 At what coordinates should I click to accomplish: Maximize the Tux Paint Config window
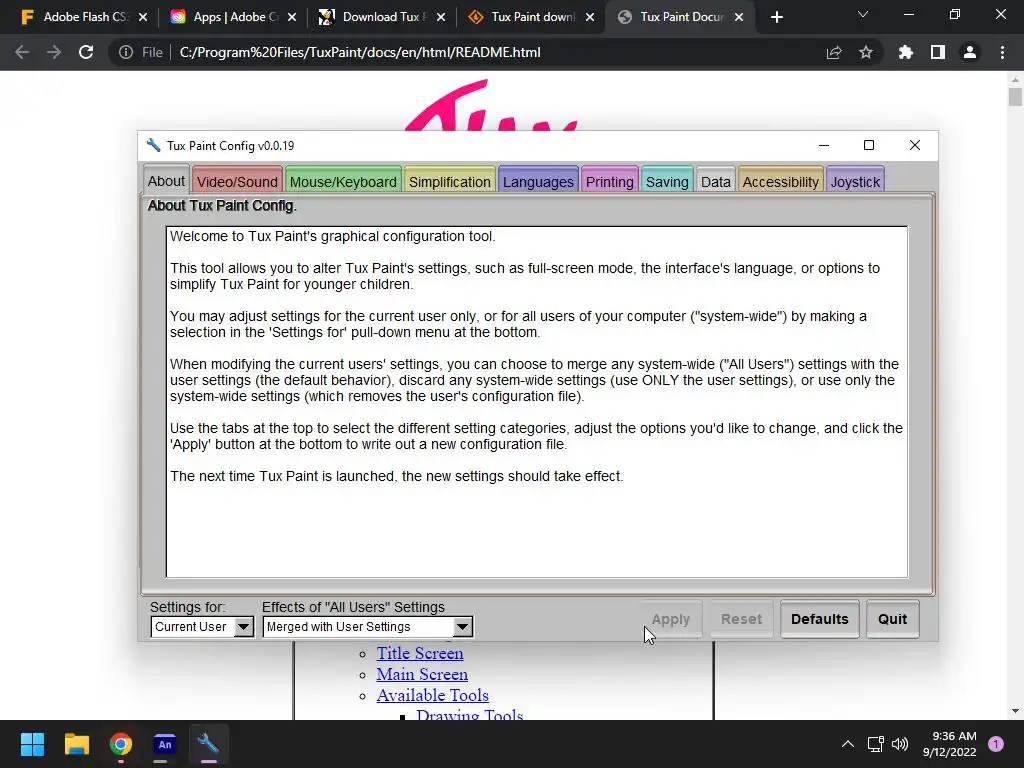[x=869, y=145]
